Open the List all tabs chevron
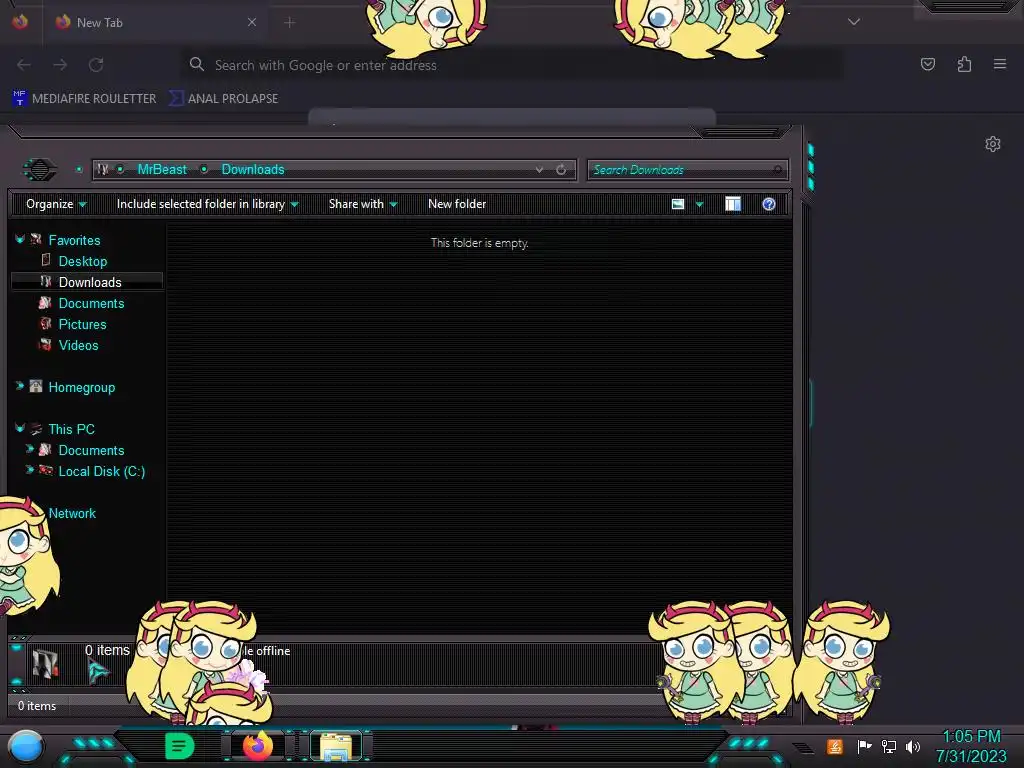Image resolution: width=1024 pixels, height=768 pixels. [x=854, y=22]
